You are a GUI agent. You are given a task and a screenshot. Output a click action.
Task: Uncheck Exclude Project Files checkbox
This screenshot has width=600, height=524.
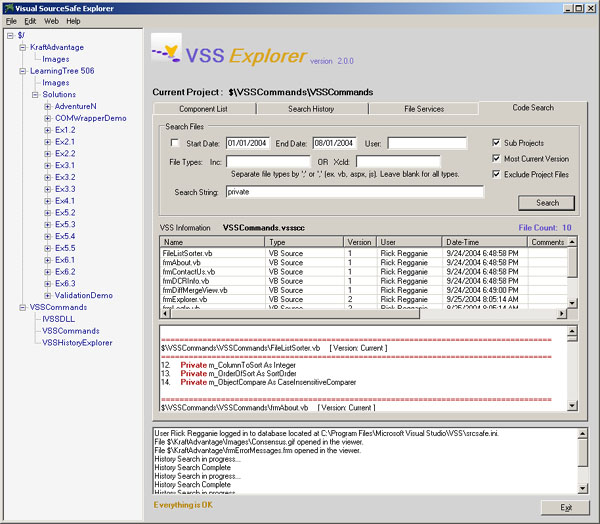point(496,174)
